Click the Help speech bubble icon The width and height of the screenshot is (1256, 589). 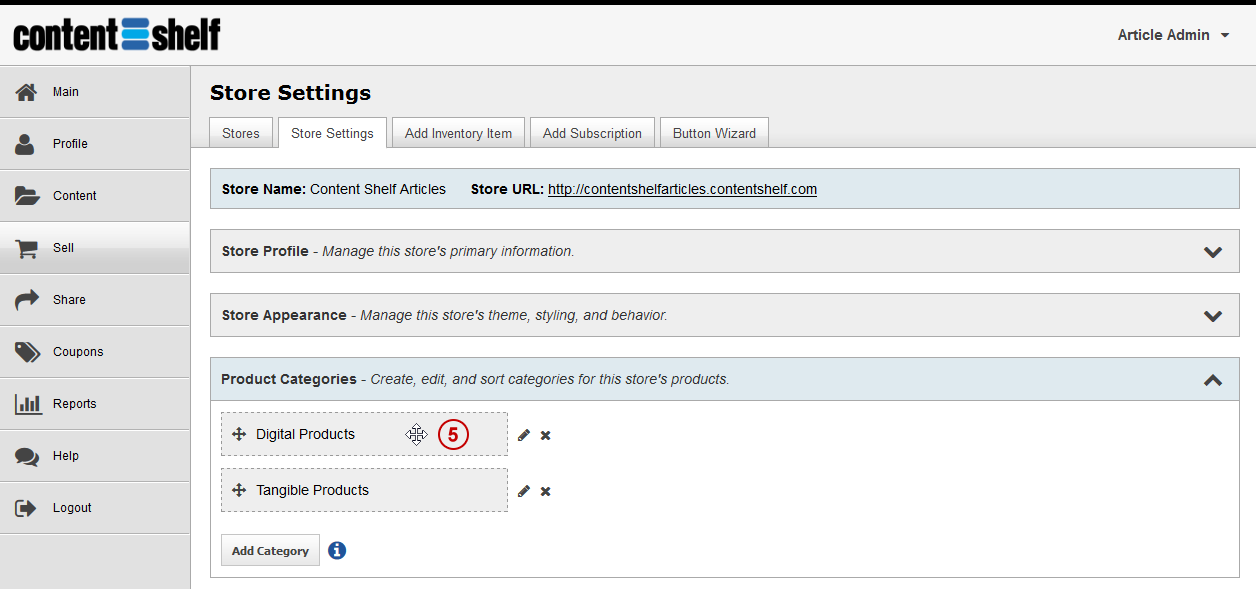tap(27, 456)
